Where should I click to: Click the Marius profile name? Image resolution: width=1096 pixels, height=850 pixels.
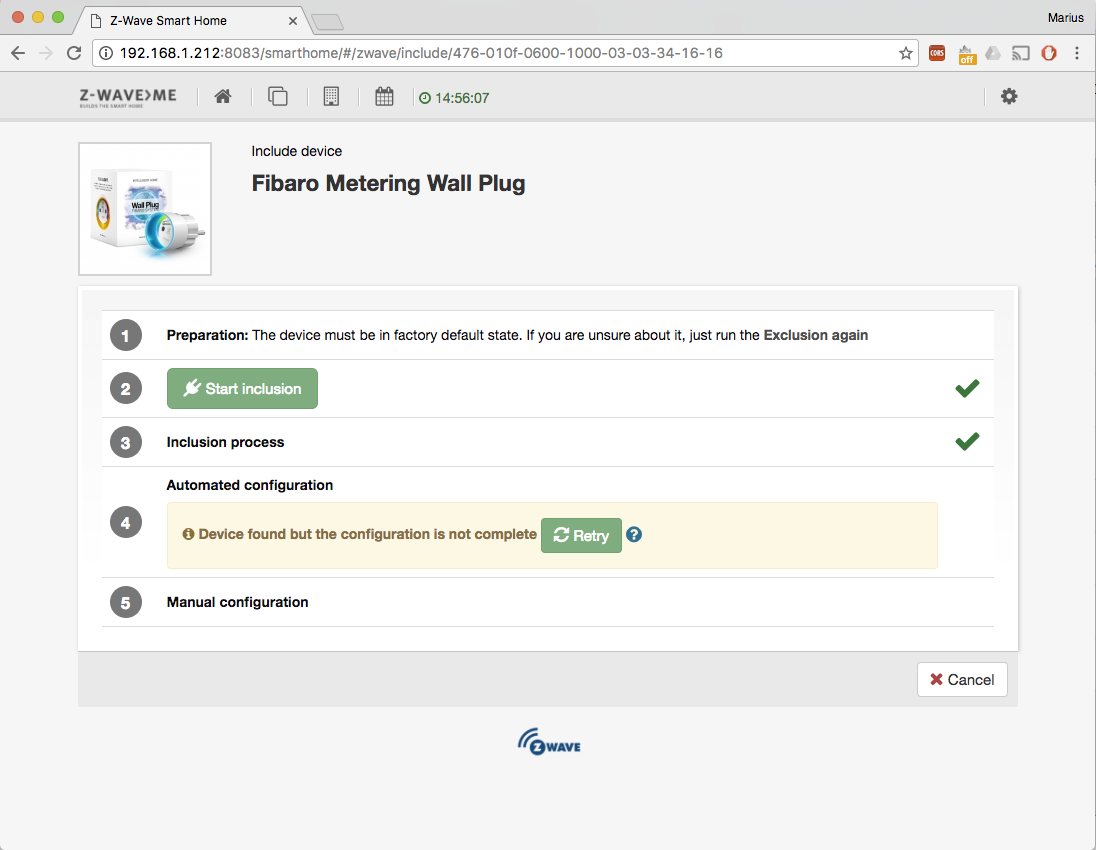[x=1065, y=18]
